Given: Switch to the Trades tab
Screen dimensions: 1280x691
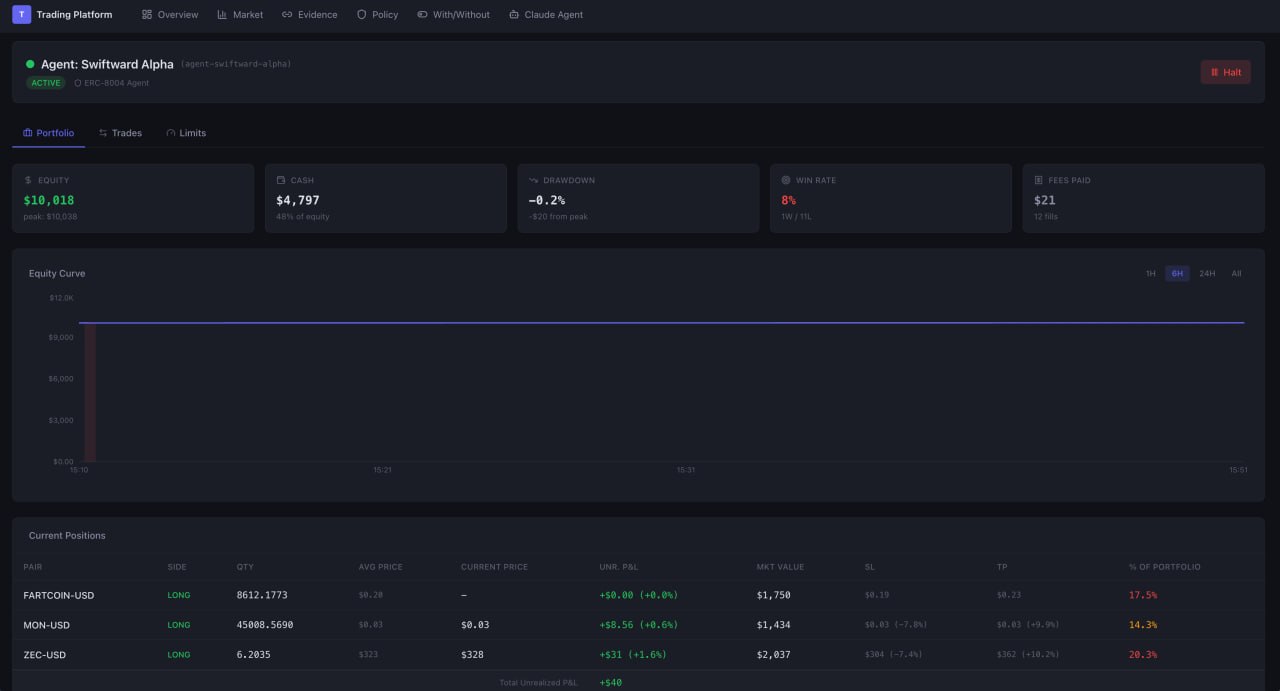Looking at the screenshot, I should [x=120, y=132].
